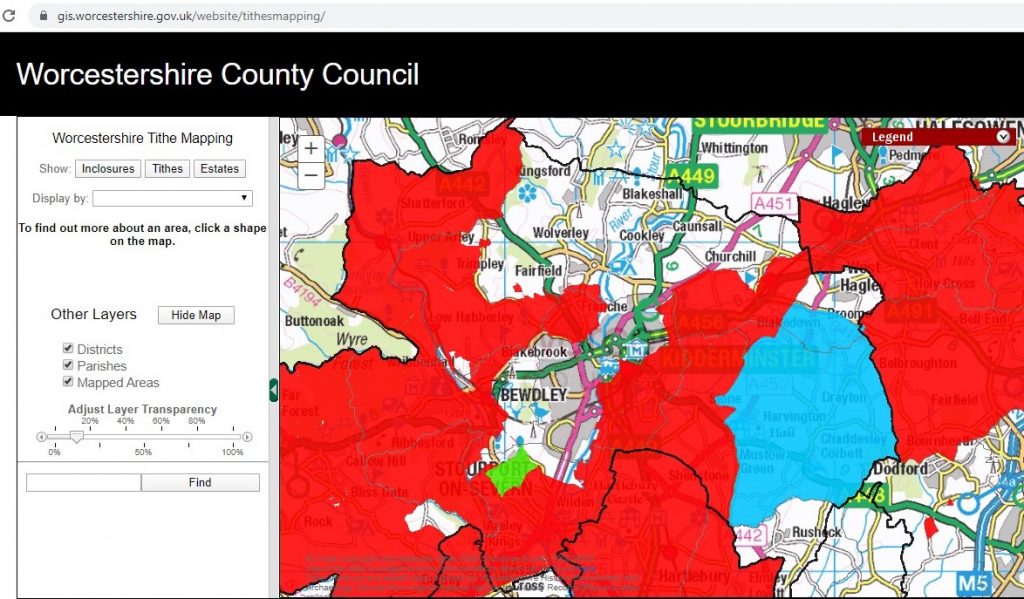Toggle the Districts layer checkbox
The width and height of the screenshot is (1024, 599).
pyautogui.click(x=67, y=349)
